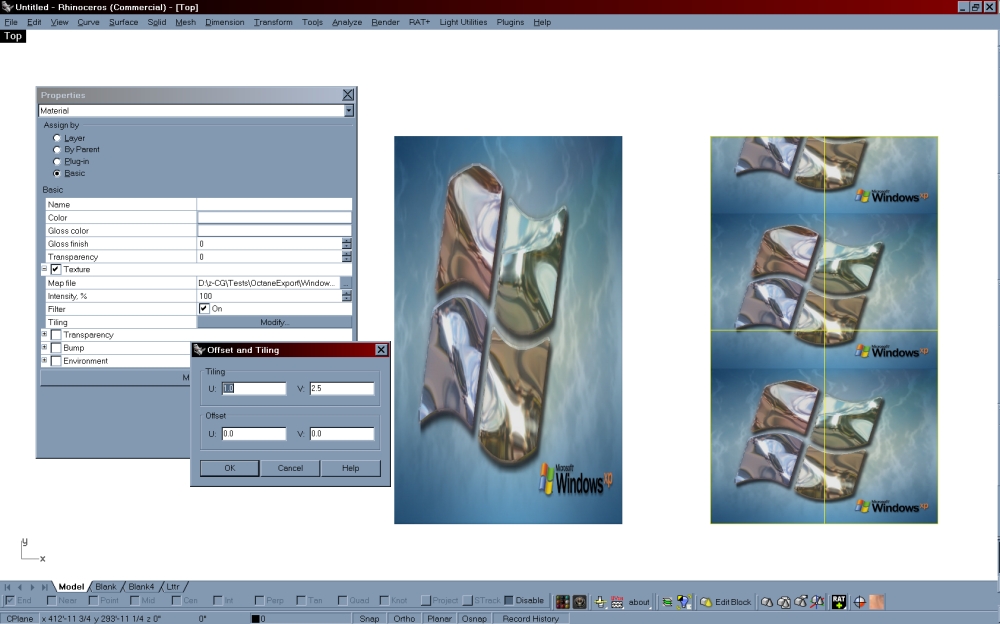Enable the Bump checkbox
Viewport: 1000px width, 624px height.
tap(55, 348)
